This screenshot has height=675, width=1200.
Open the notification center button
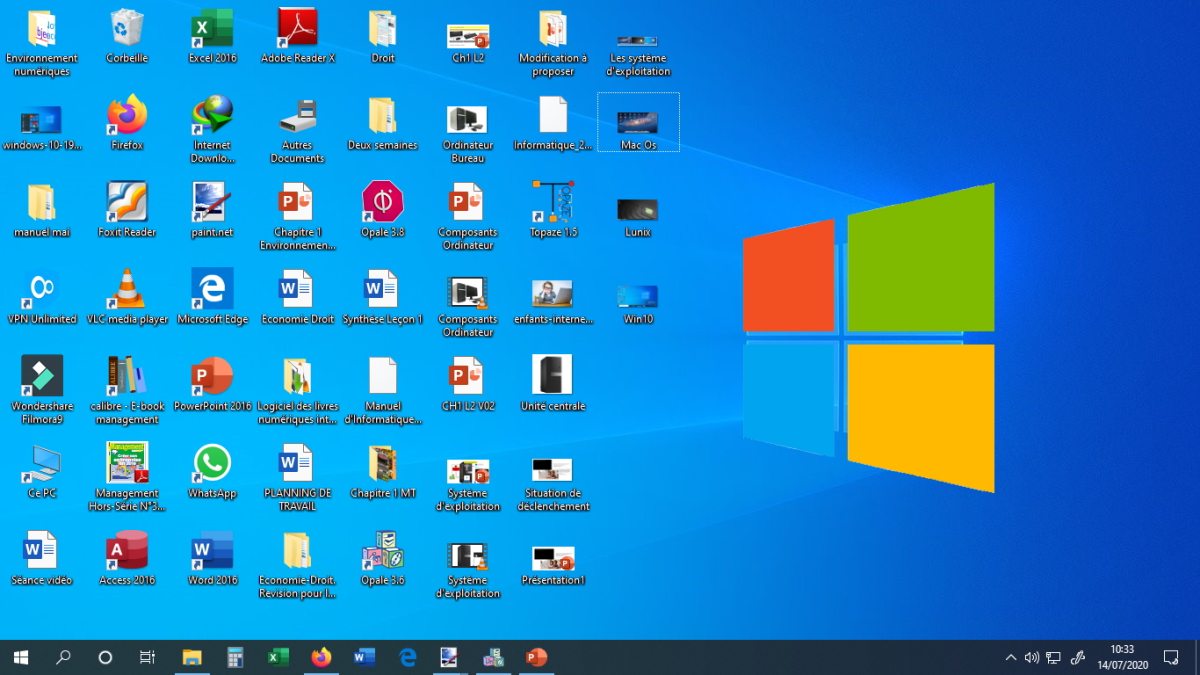tap(1171, 657)
